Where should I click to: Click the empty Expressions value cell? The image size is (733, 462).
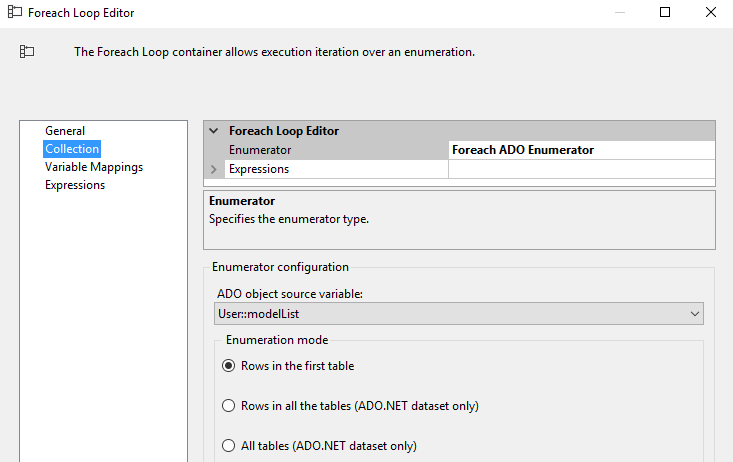click(x=582, y=169)
